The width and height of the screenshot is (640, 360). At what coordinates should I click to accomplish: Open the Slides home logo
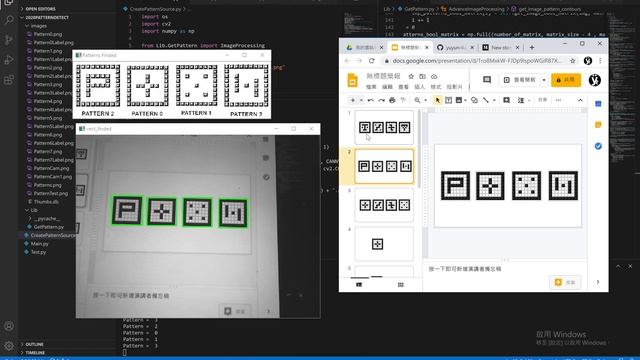[x=353, y=80]
